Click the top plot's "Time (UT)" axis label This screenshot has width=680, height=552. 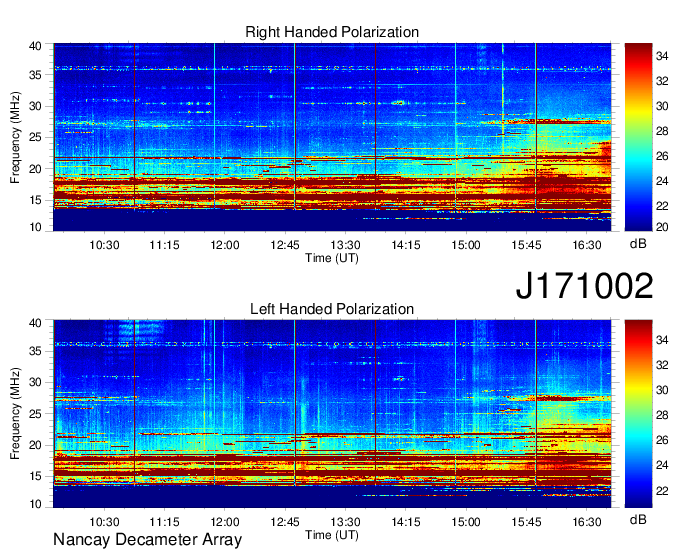click(332, 258)
